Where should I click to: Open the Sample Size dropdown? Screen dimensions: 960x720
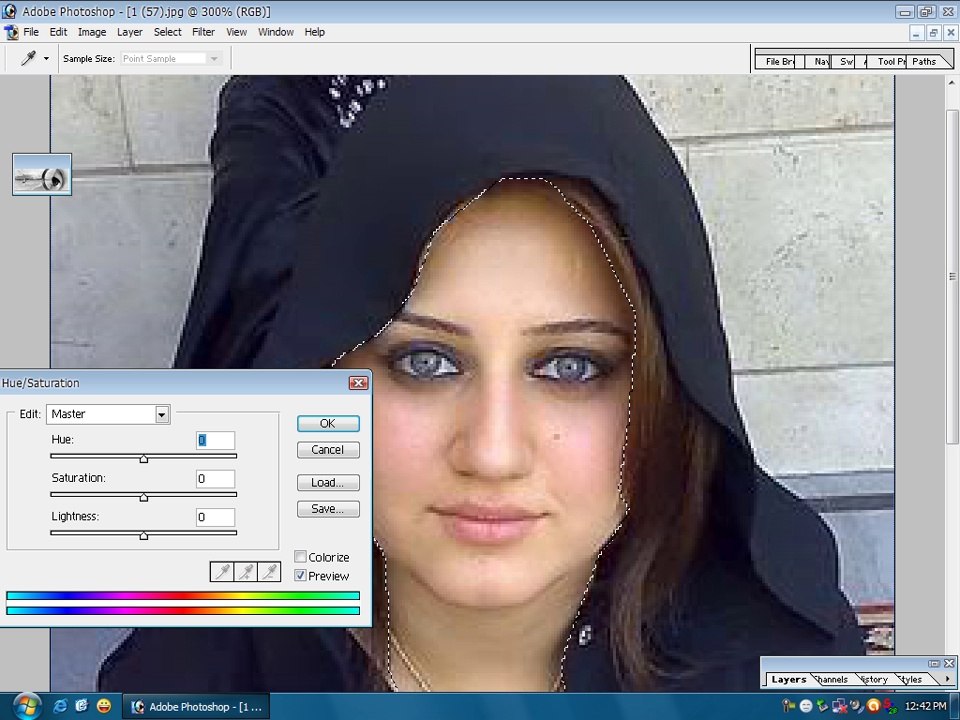pyautogui.click(x=170, y=59)
